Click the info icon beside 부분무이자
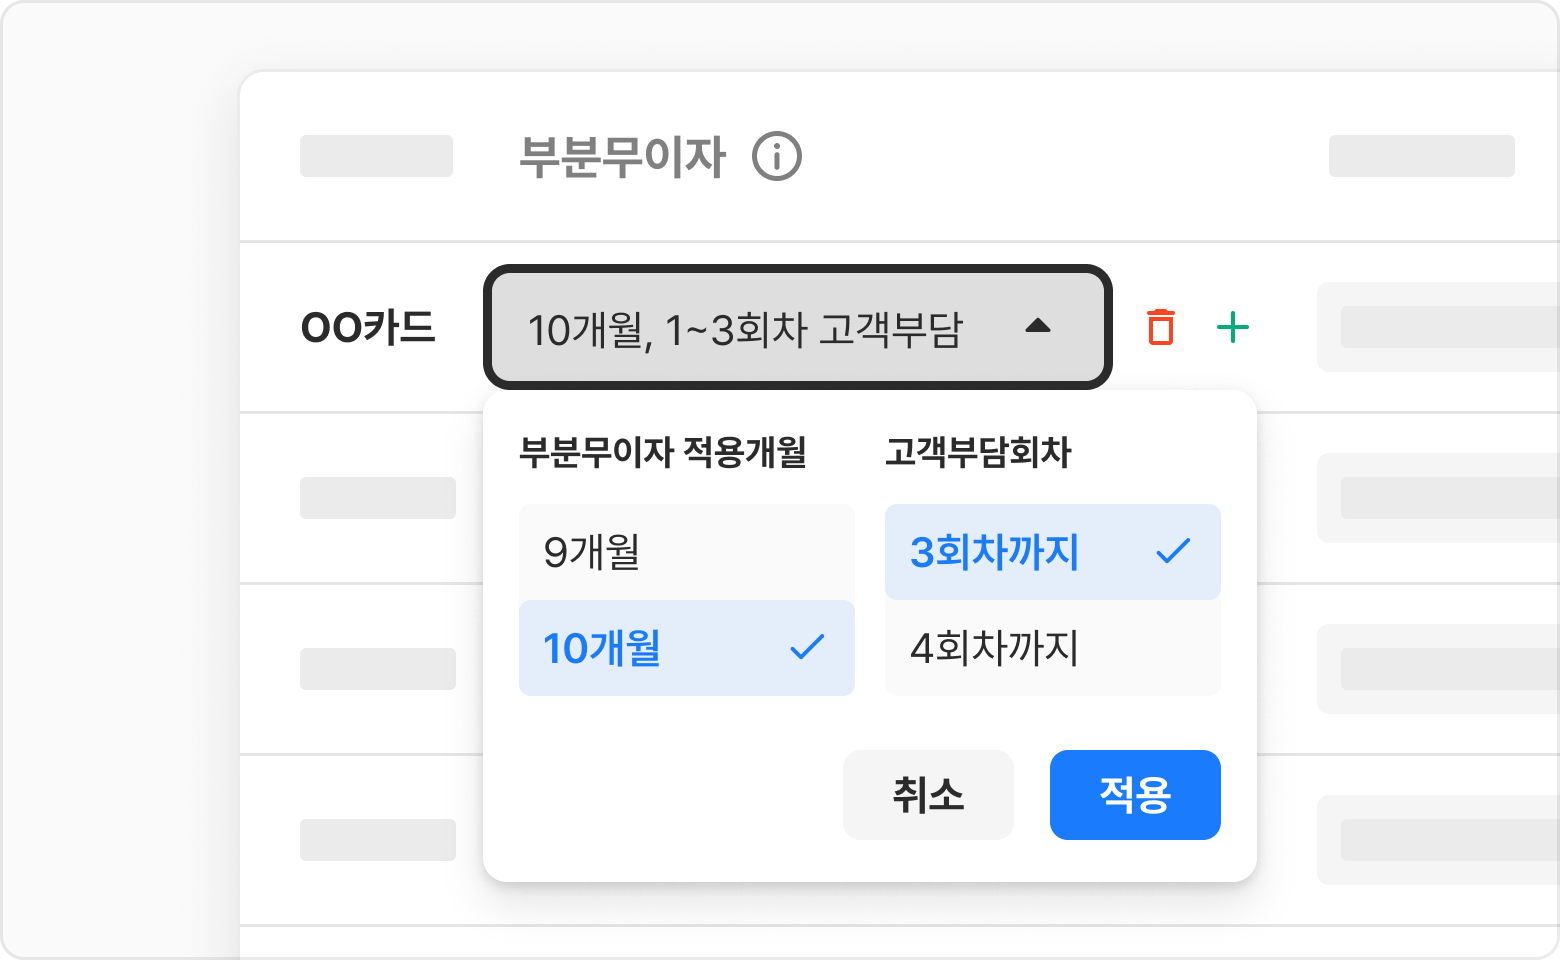This screenshot has height=960, width=1560. (777, 157)
